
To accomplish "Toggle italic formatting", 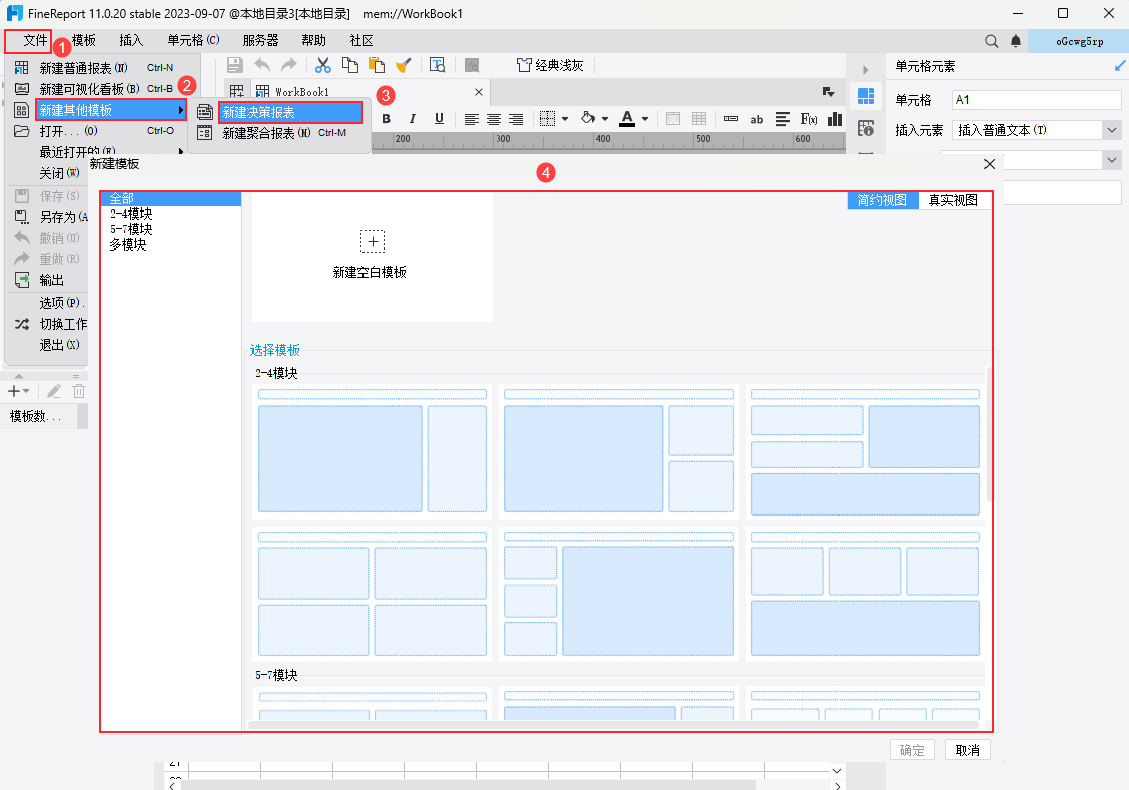I will 413,119.
